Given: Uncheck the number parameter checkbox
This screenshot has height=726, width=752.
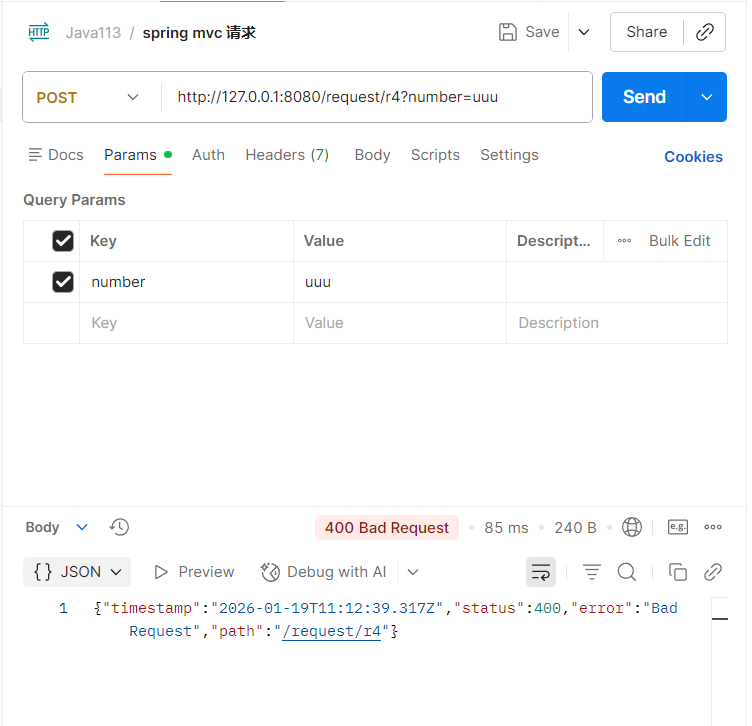Looking at the screenshot, I should pyautogui.click(x=63, y=282).
